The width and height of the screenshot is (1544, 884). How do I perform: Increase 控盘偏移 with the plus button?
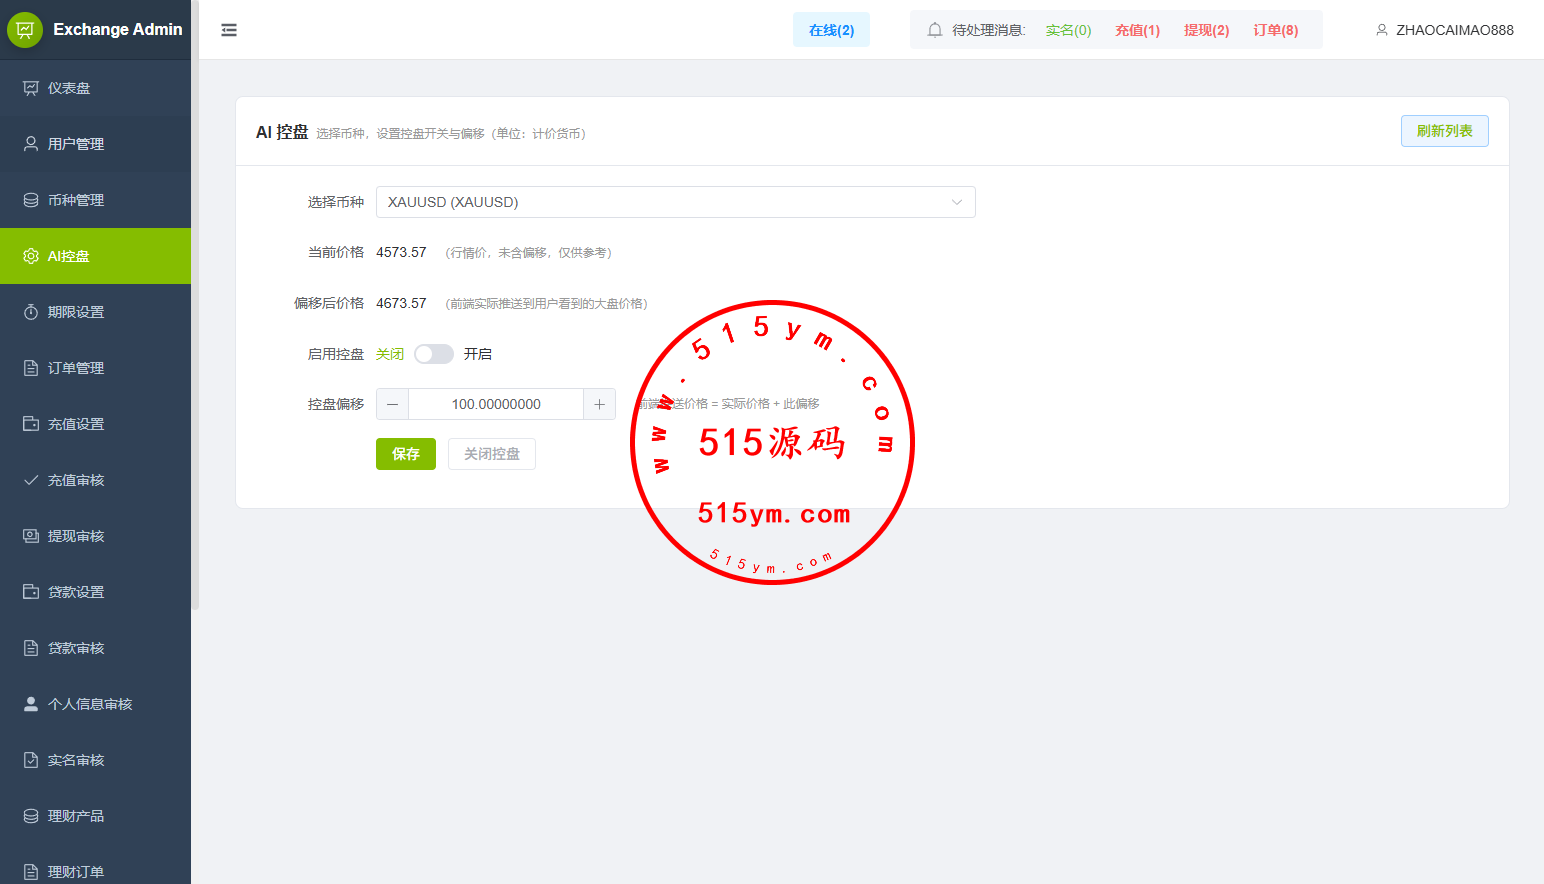click(x=599, y=404)
